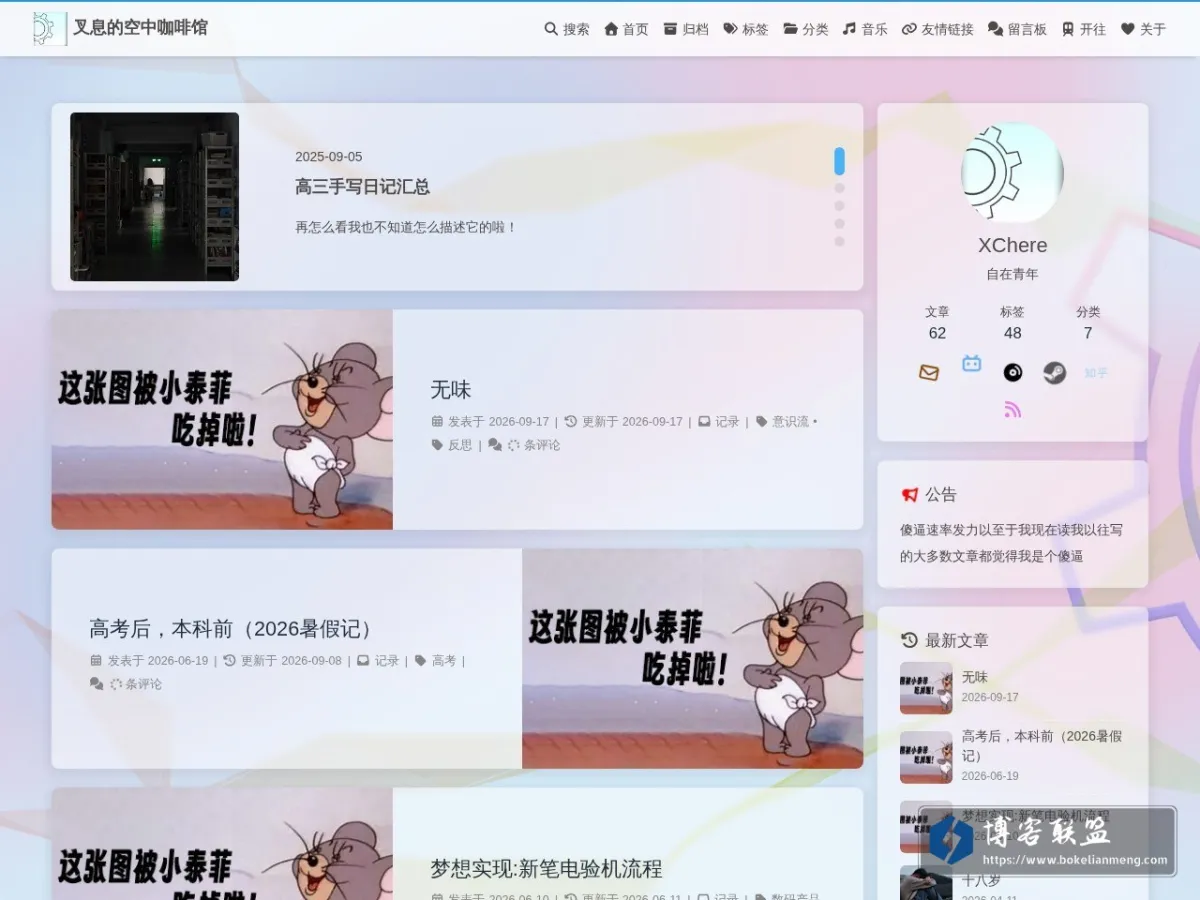Click the 自在青年 profile tagline

coord(1013,274)
